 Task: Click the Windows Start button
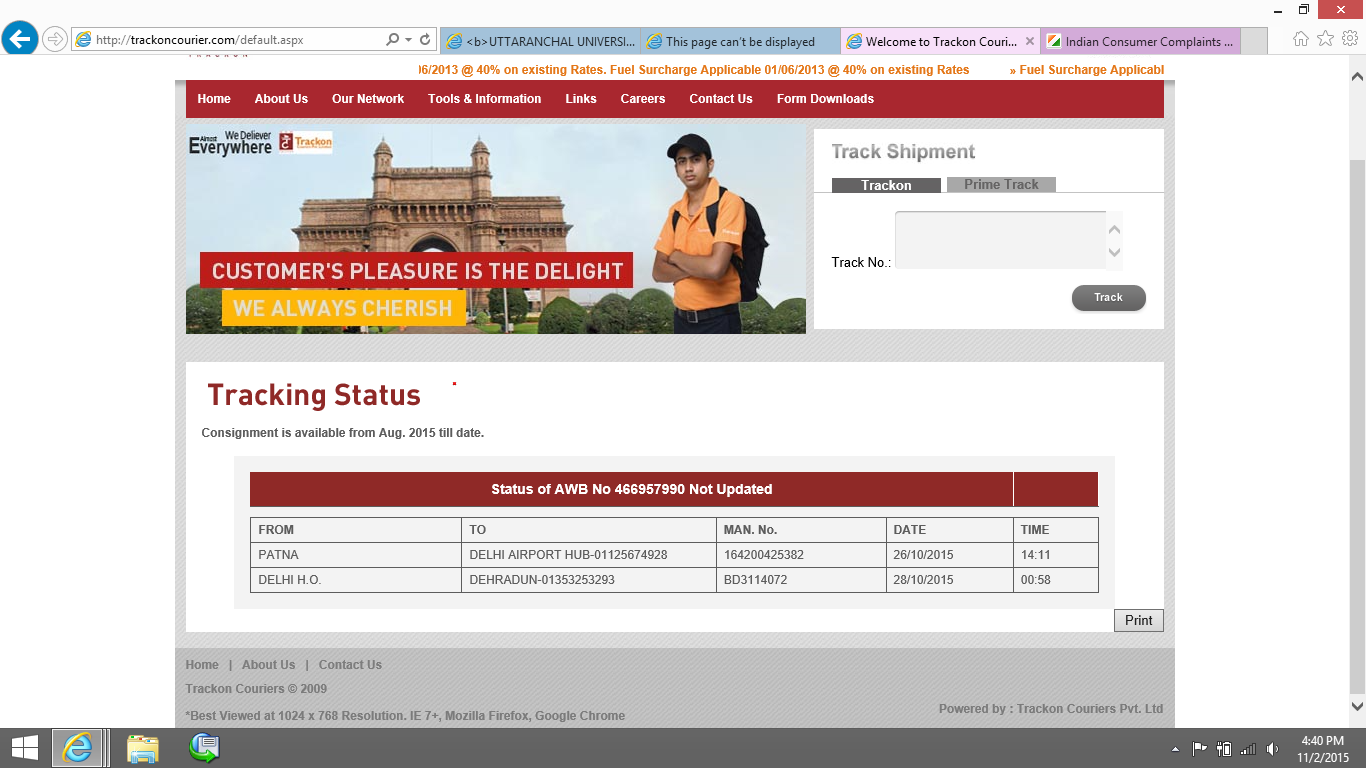(x=24, y=747)
